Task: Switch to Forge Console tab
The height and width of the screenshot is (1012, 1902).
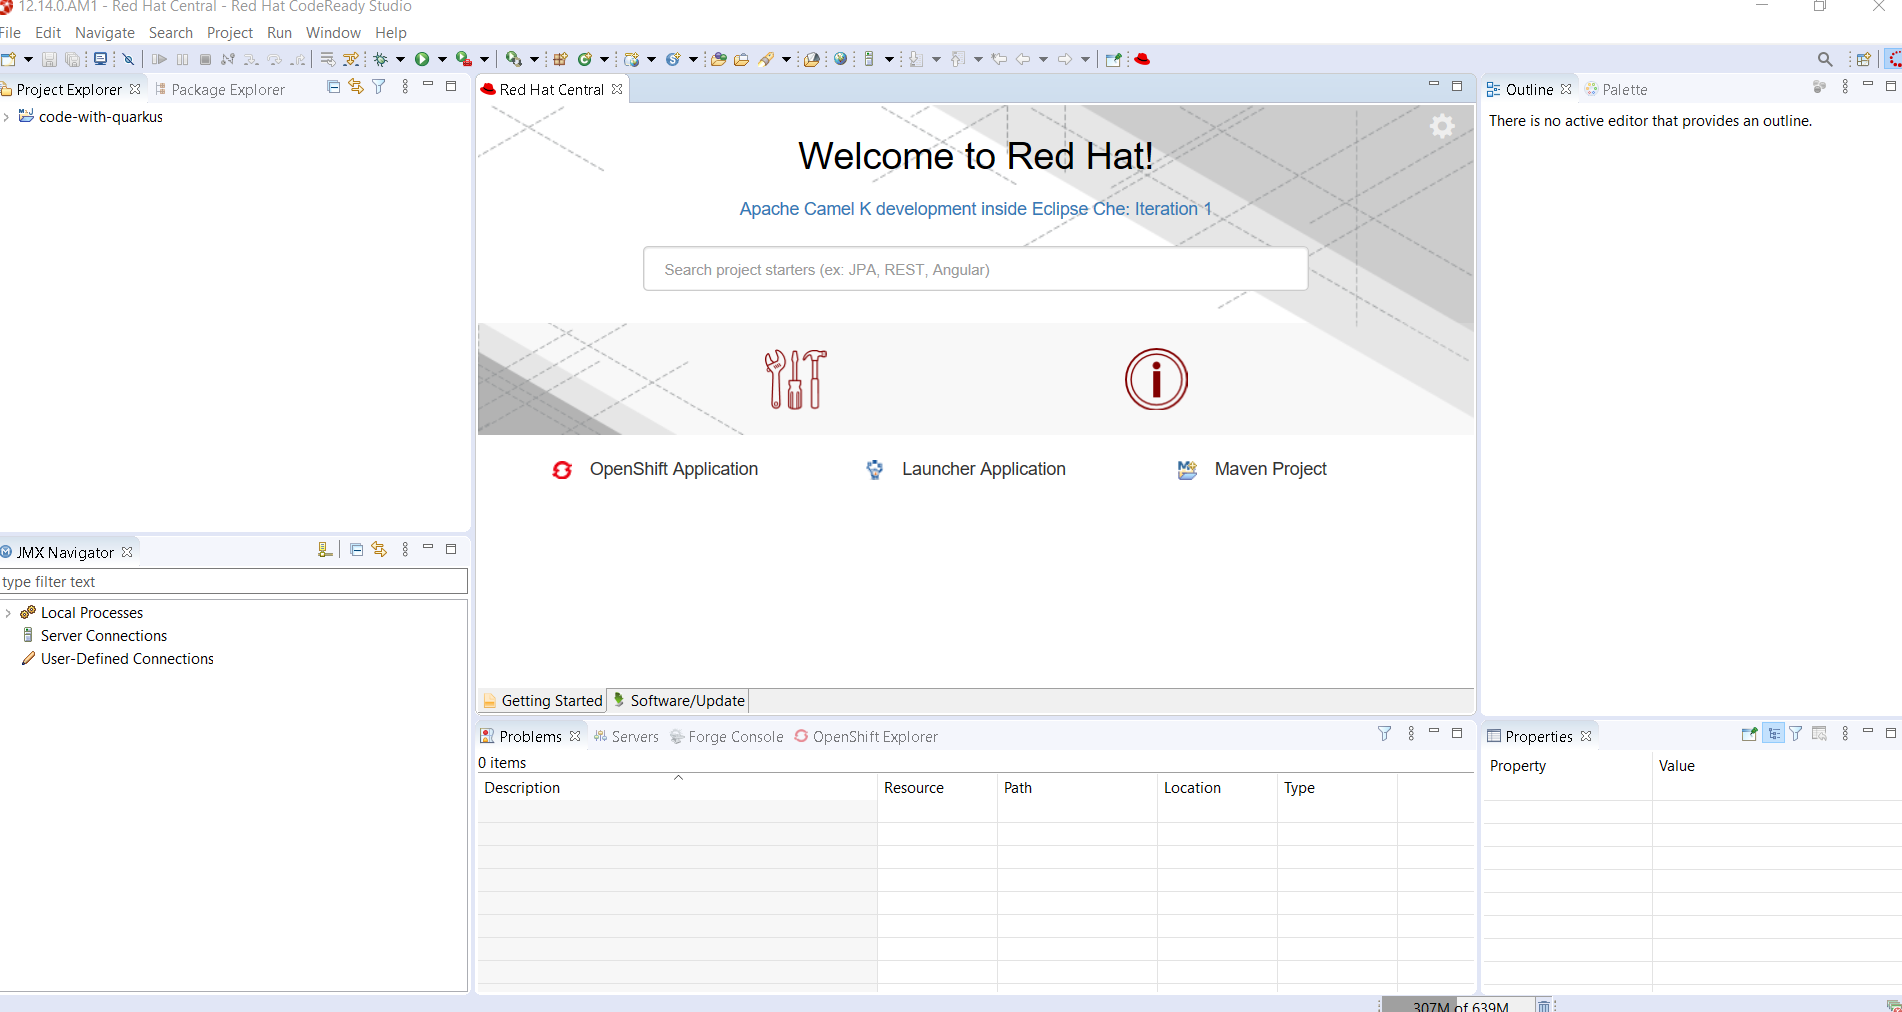Action: pyautogui.click(x=727, y=737)
